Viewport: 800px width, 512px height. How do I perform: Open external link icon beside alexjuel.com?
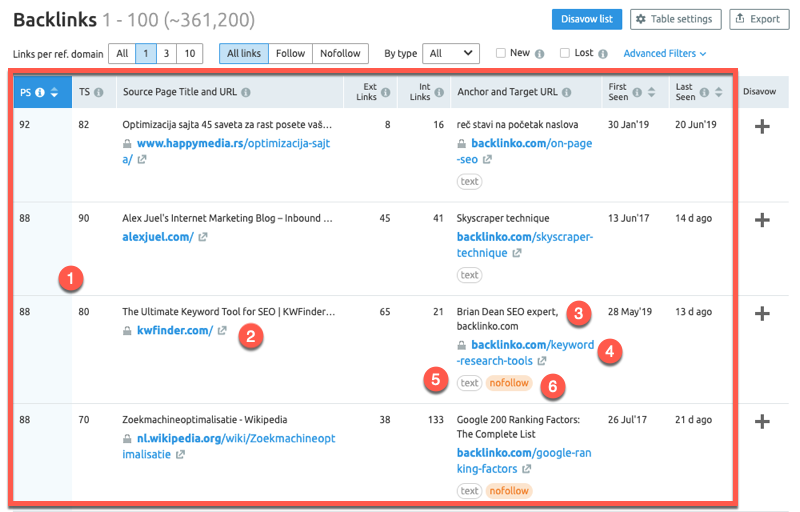(203, 237)
